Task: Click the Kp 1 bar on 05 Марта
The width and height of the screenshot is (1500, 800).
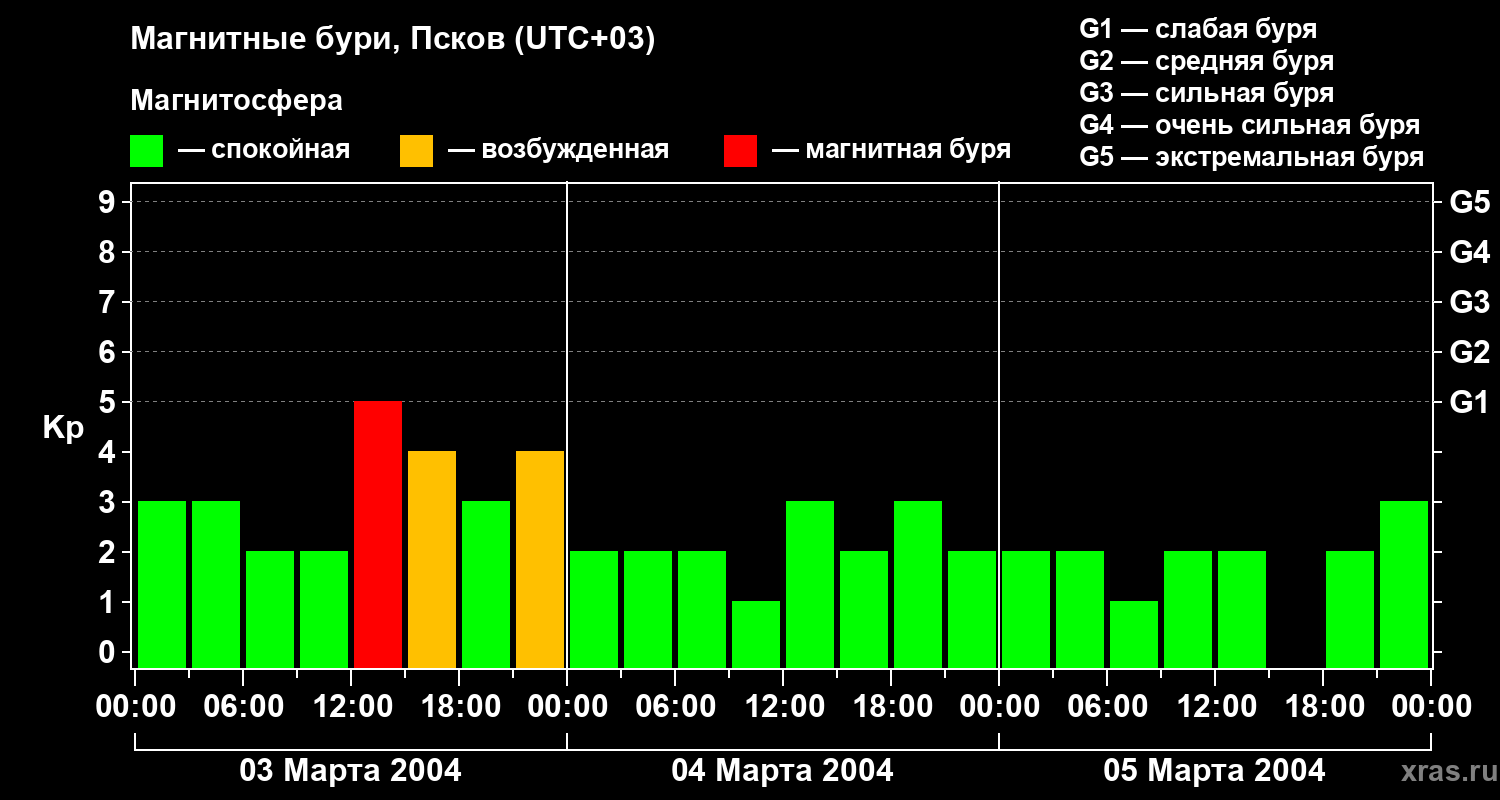Action: (1134, 634)
